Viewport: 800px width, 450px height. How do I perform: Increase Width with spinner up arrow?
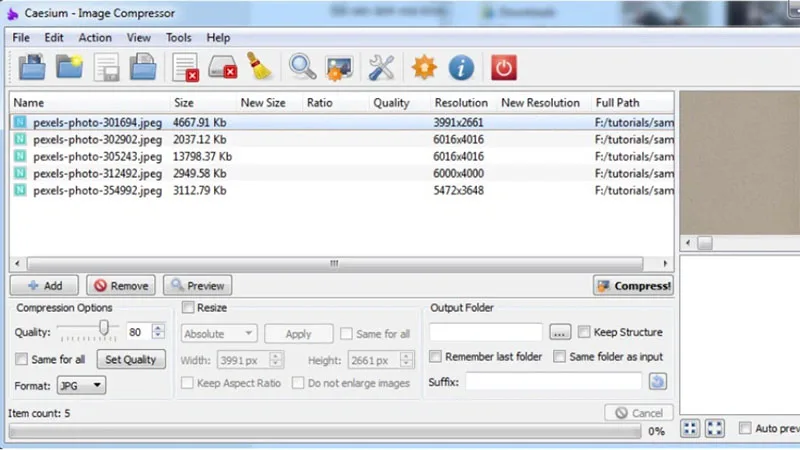[276, 356]
